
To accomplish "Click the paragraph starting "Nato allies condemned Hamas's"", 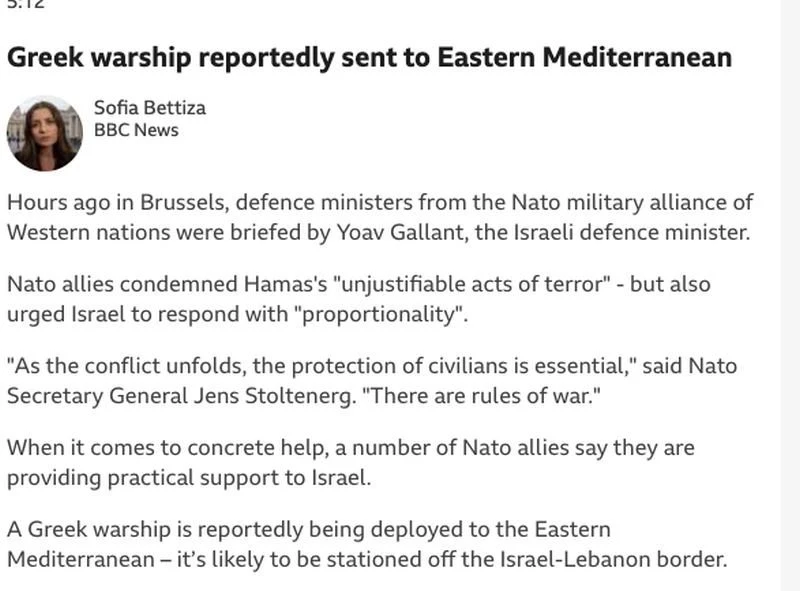I will [x=358, y=298].
